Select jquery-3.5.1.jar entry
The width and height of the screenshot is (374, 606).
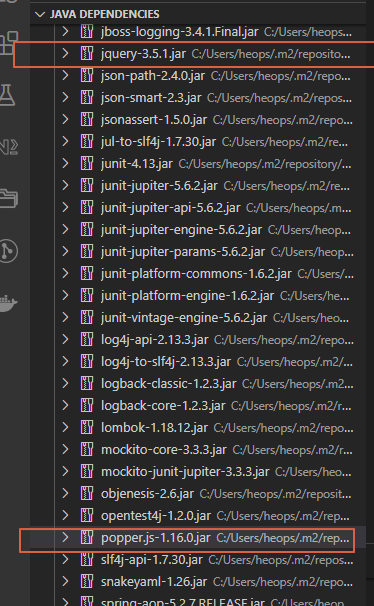click(198, 53)
